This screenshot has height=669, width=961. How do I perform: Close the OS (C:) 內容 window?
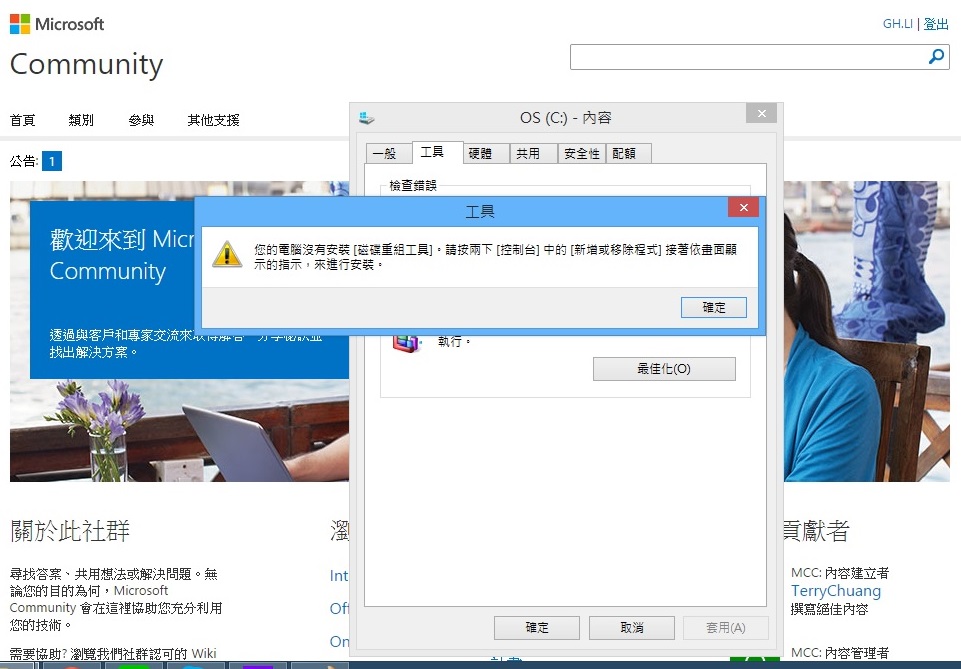coord(761,113)
